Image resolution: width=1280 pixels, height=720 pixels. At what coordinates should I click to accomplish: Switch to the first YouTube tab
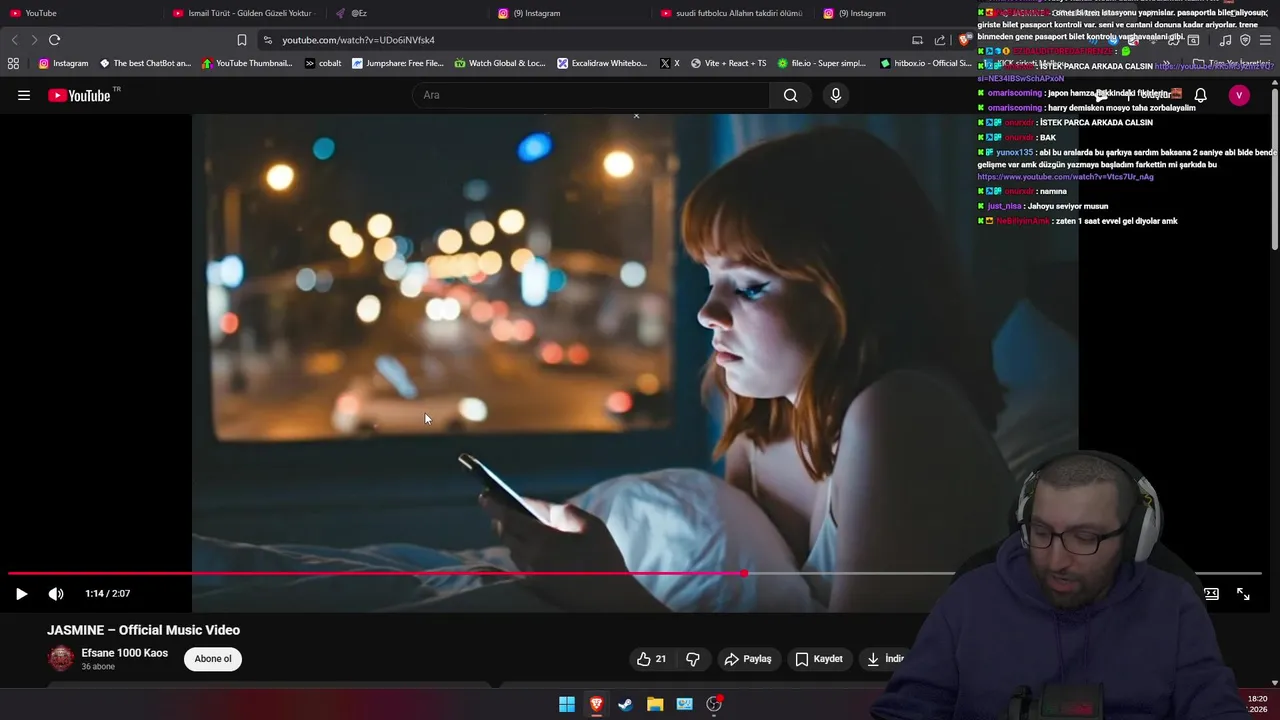click(80, 13)
